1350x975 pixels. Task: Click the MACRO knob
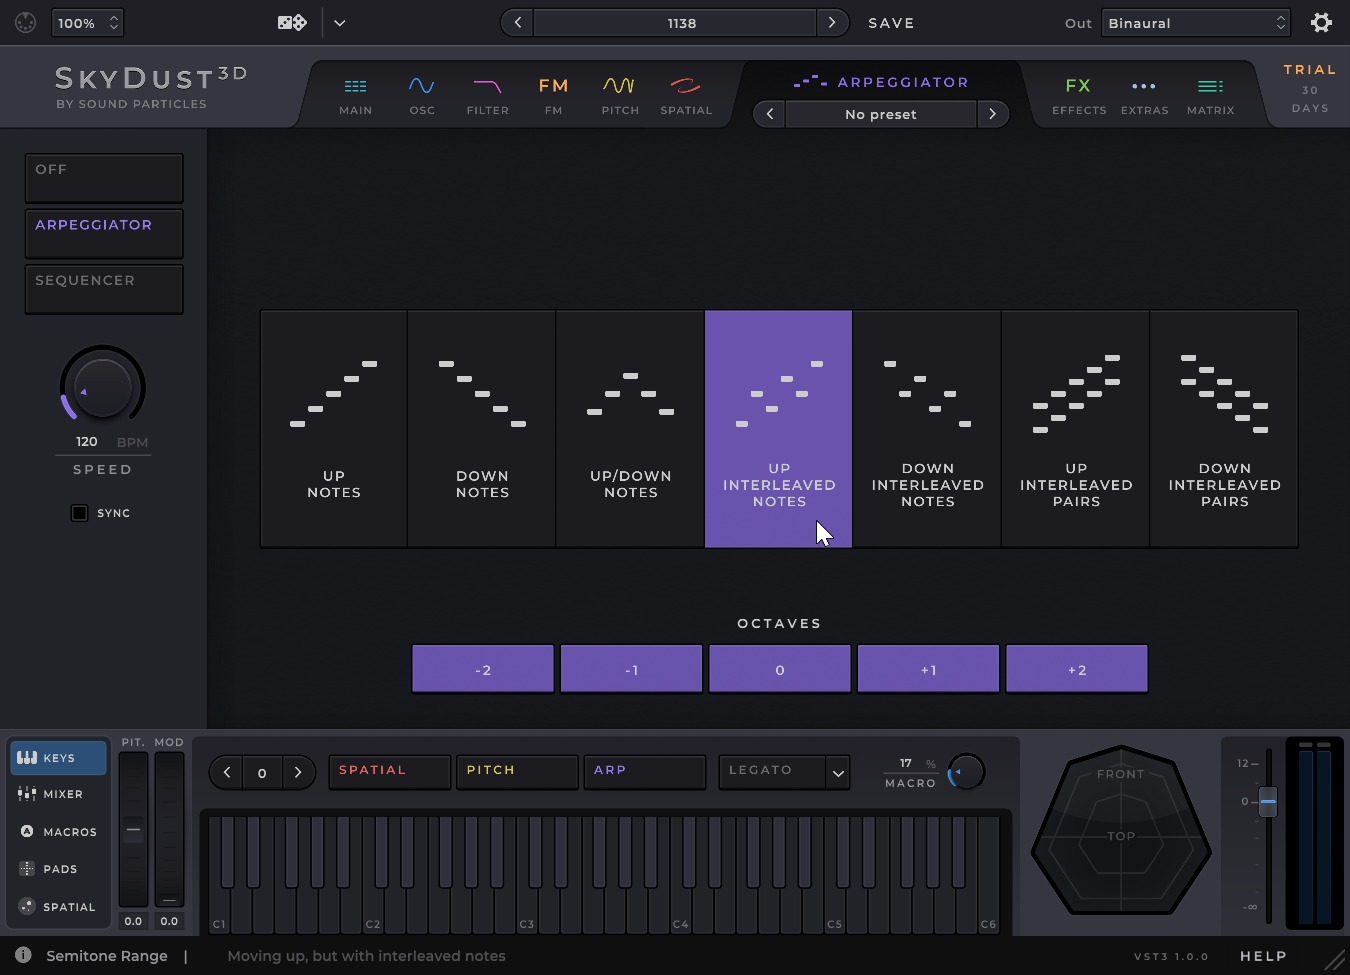(966, 772)
